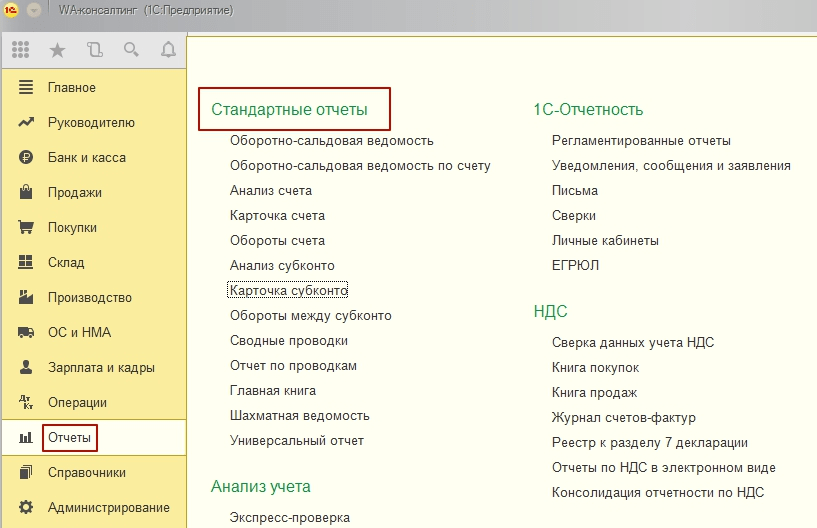The width and height of the screenshot is (817, 528).
Task: Open the Склад section
Action: (x=66, y=263)
